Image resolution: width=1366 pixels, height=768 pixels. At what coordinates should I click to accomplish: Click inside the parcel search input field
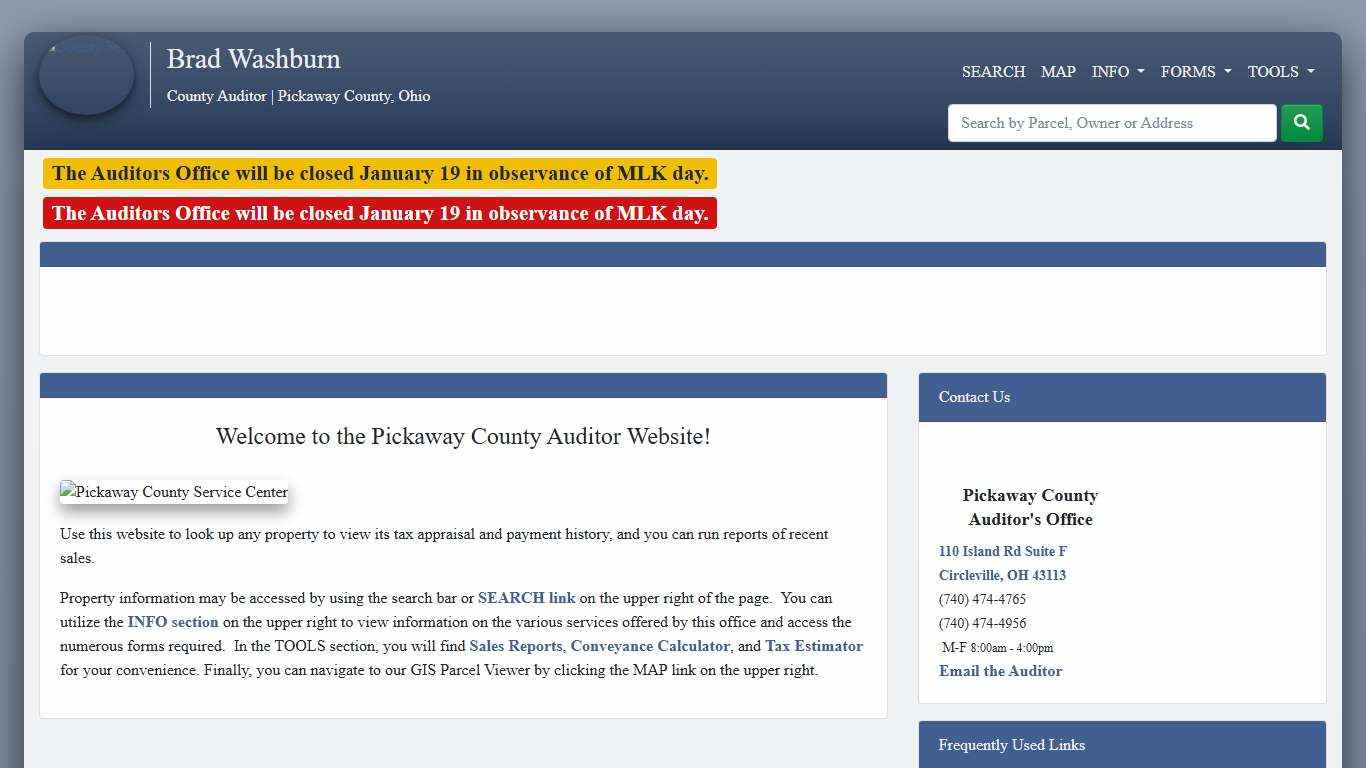tap(1111, 122)
